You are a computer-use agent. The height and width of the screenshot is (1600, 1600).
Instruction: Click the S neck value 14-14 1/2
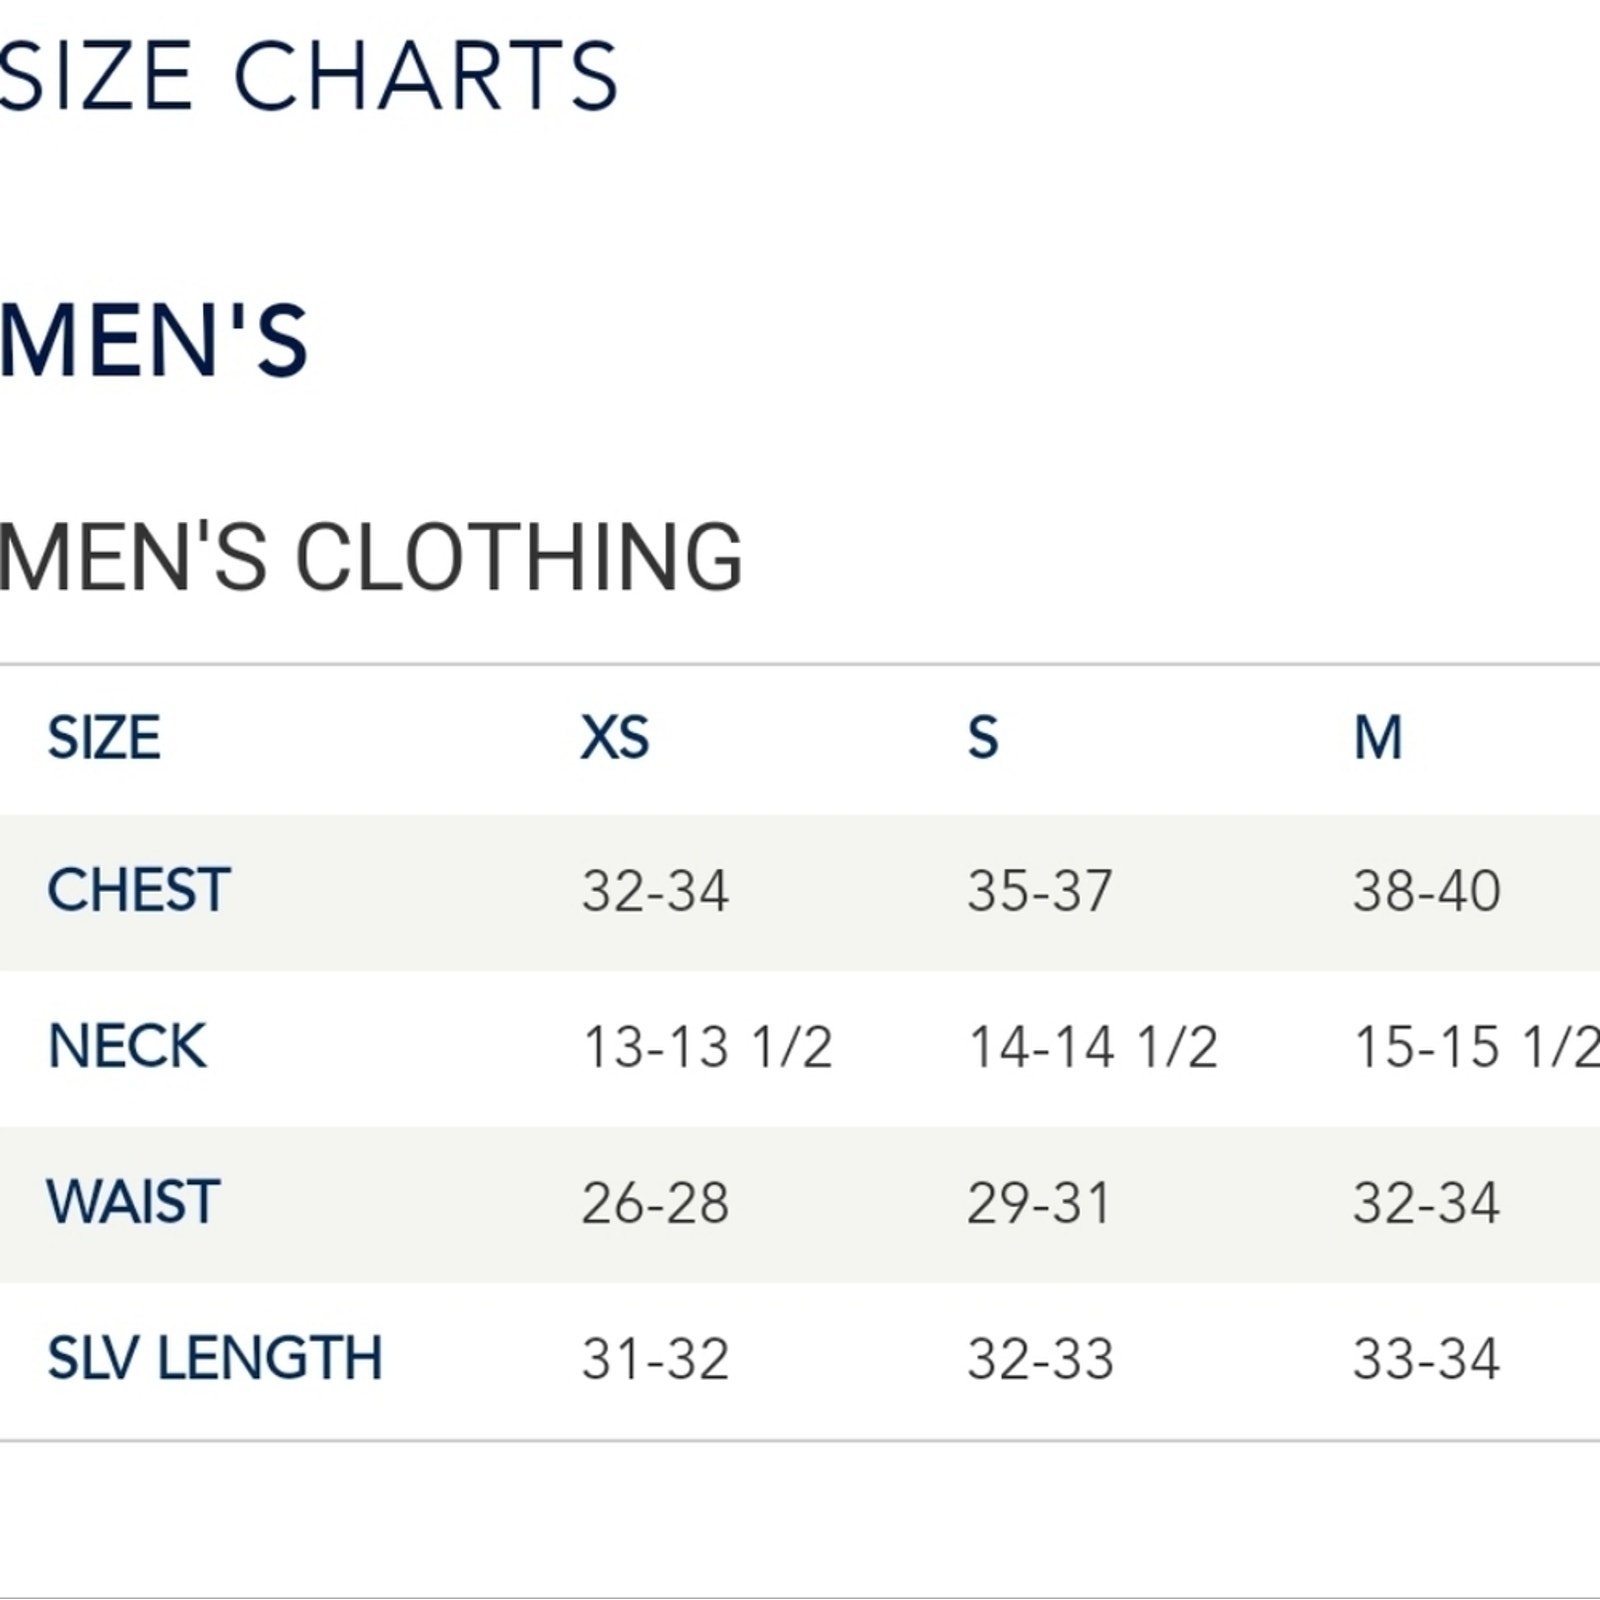[1093, 1047]
